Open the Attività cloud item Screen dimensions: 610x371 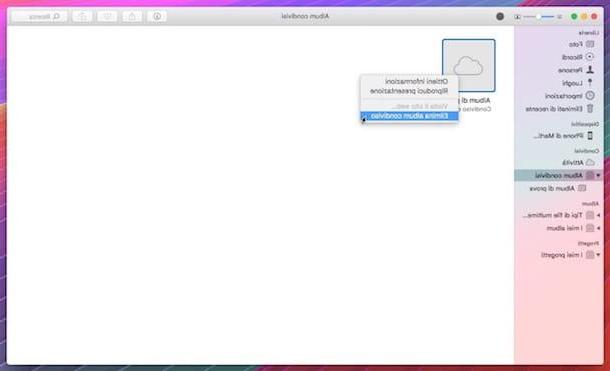tap(578, 162)
